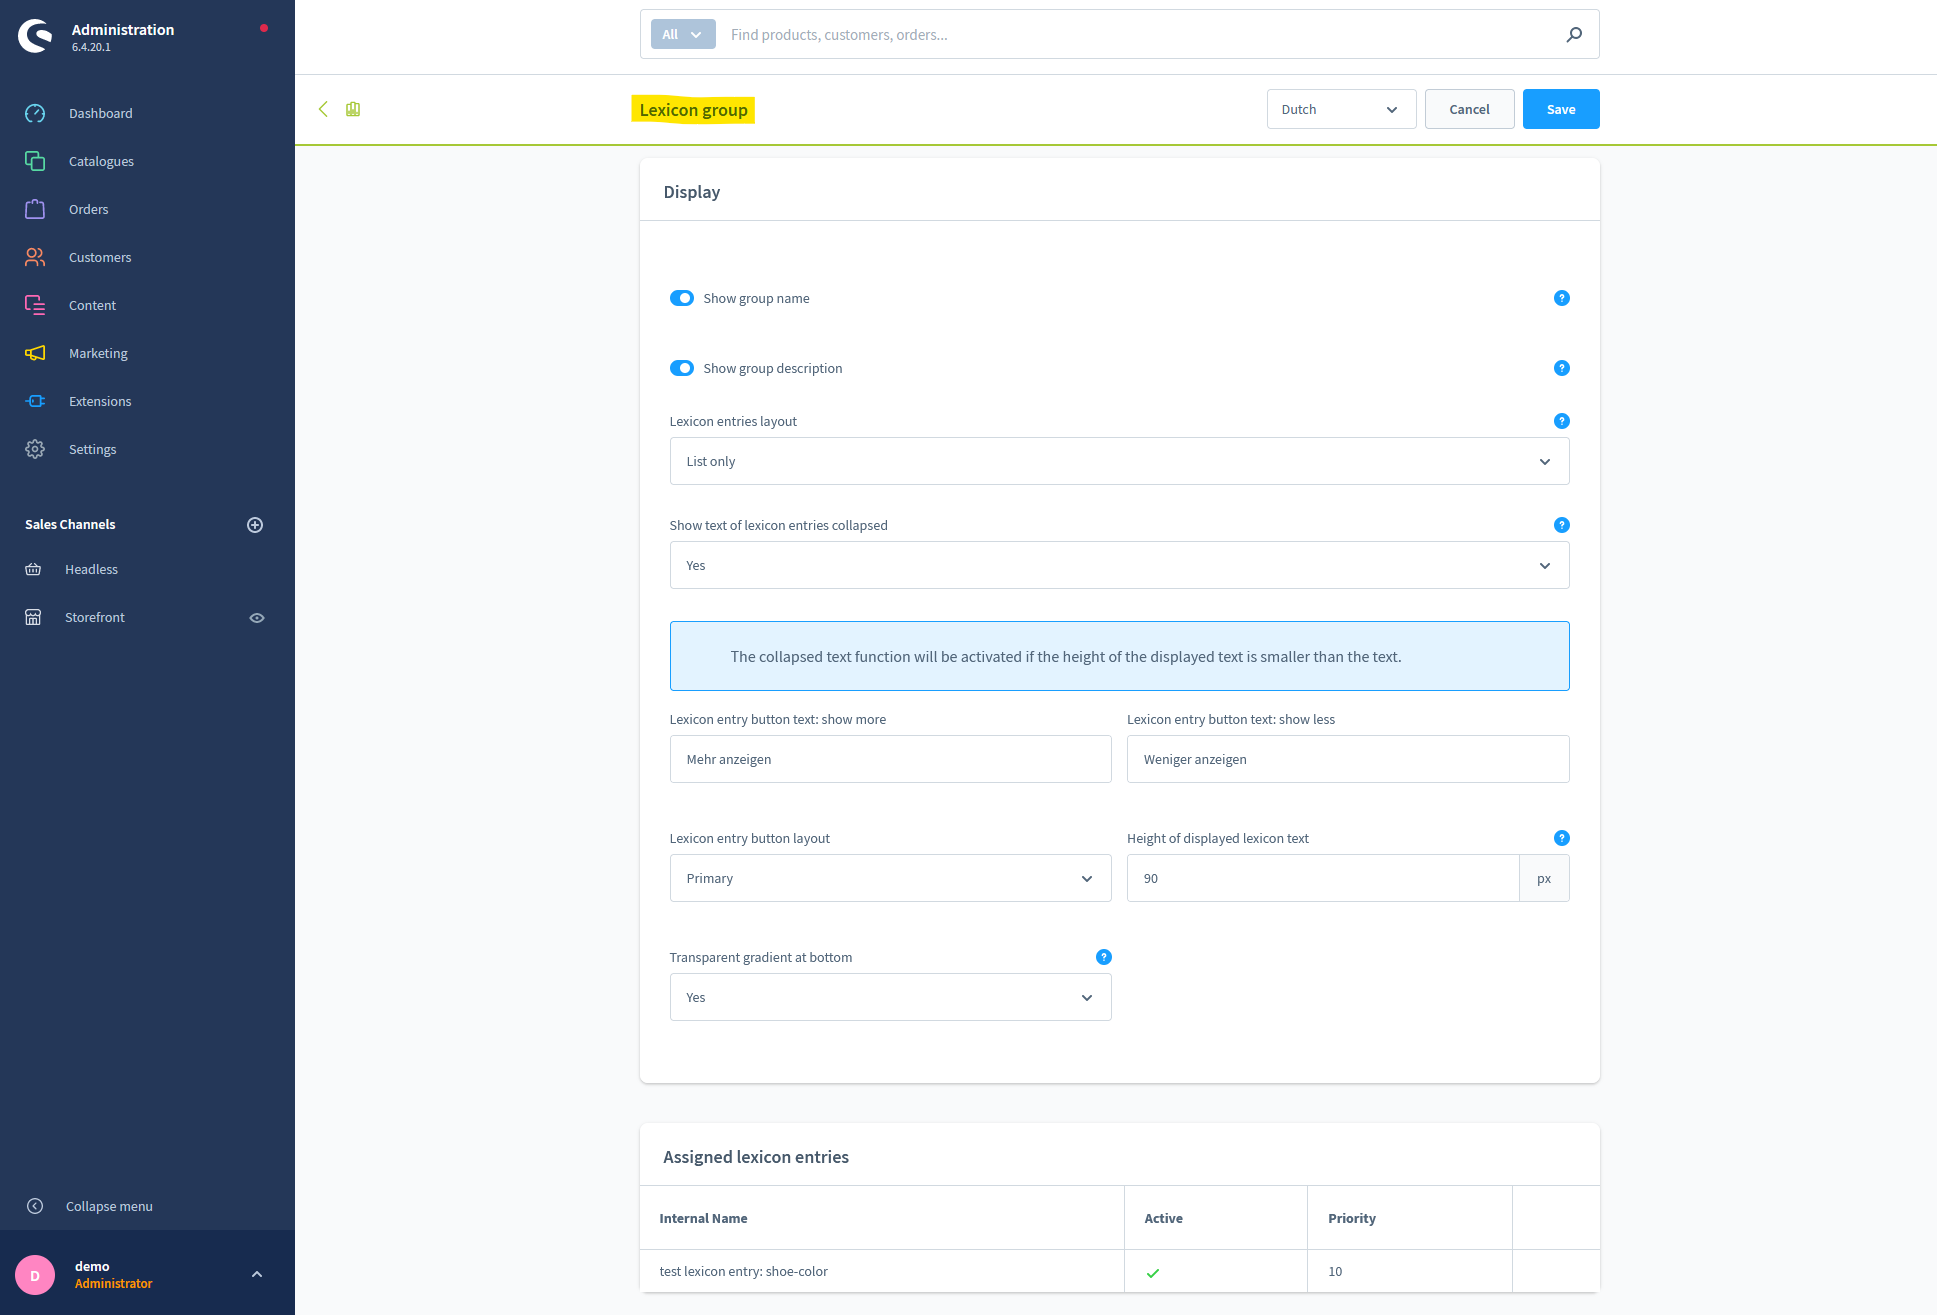Open the Settings gear icon

(35, 449)
